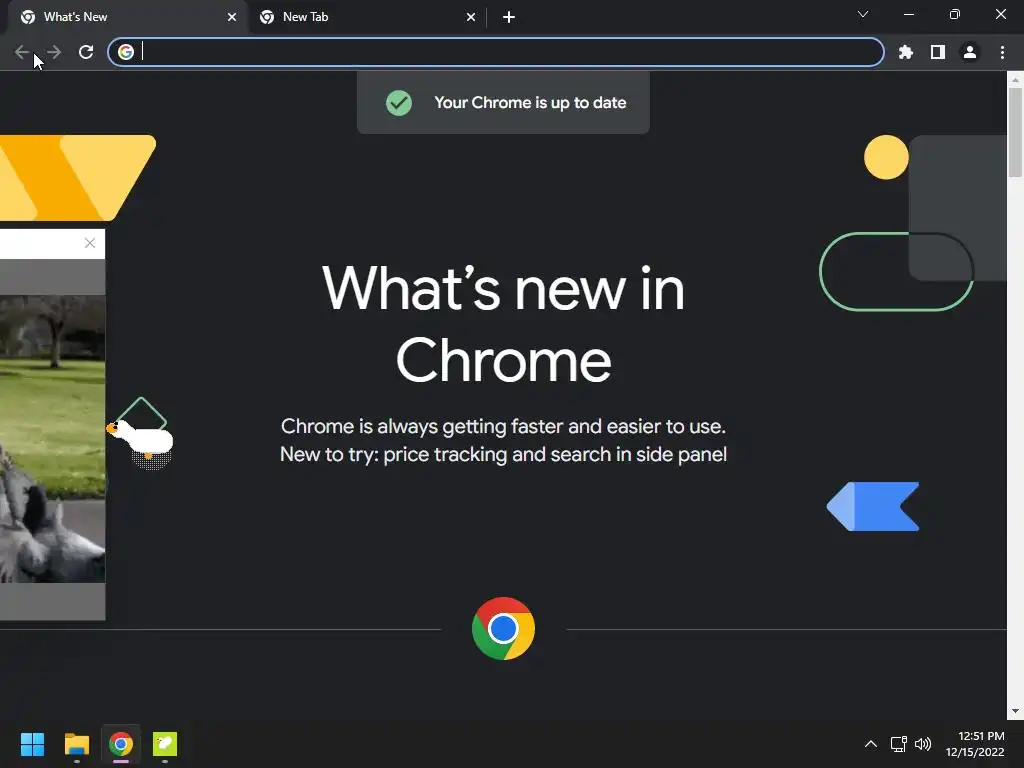
Task: Minimize the Chrome window
Action: coord(909,14)
